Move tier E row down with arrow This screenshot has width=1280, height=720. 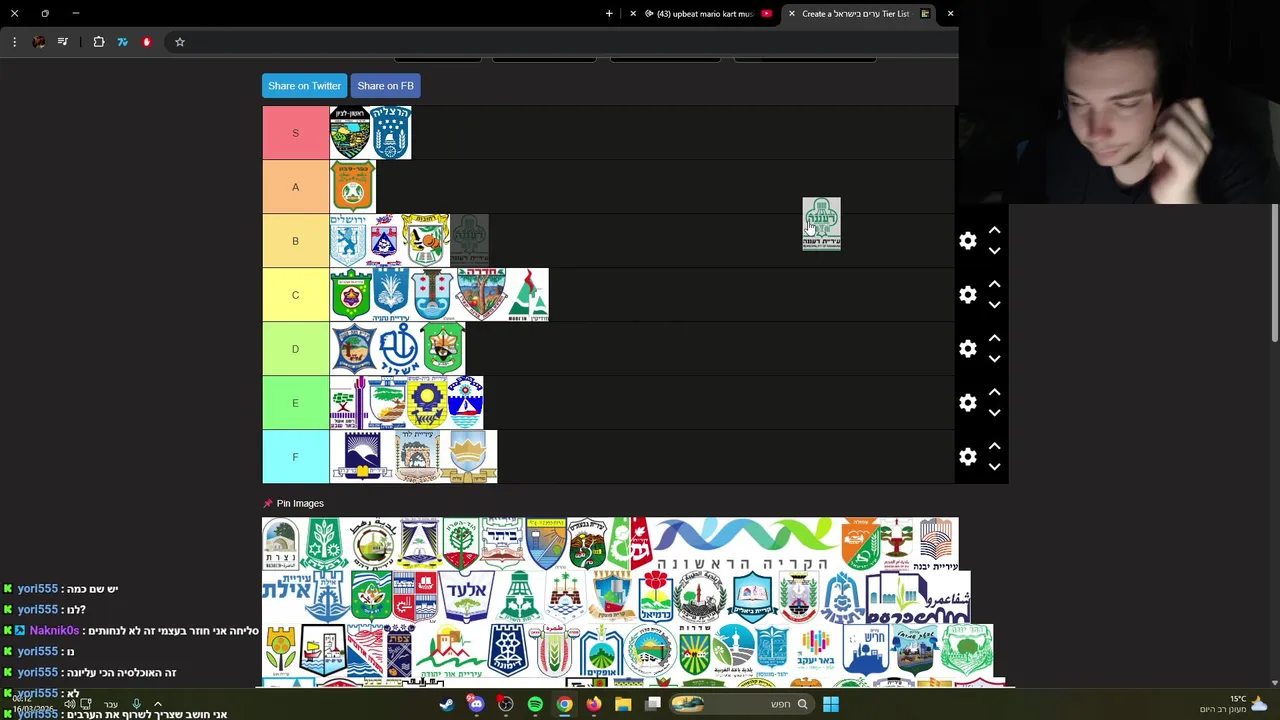click(x=994, y=413)
